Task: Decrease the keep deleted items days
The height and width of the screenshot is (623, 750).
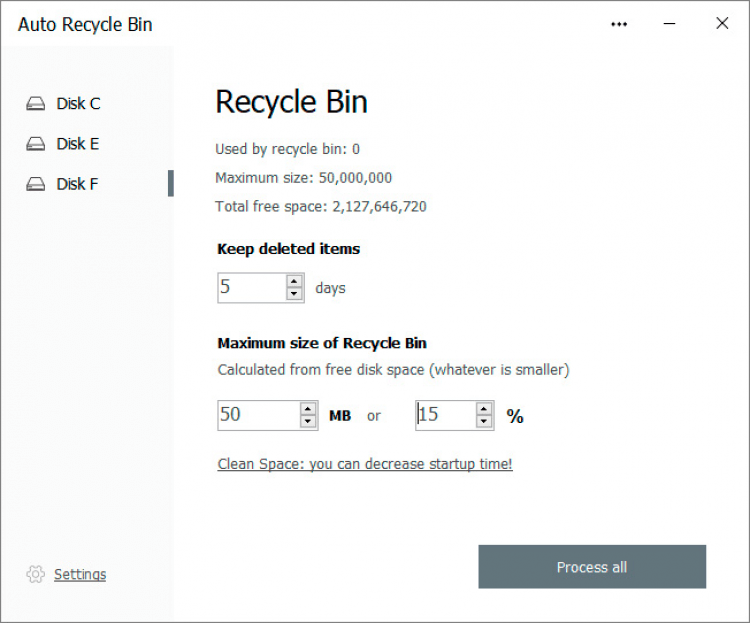Action: click(x=295, y=294)
